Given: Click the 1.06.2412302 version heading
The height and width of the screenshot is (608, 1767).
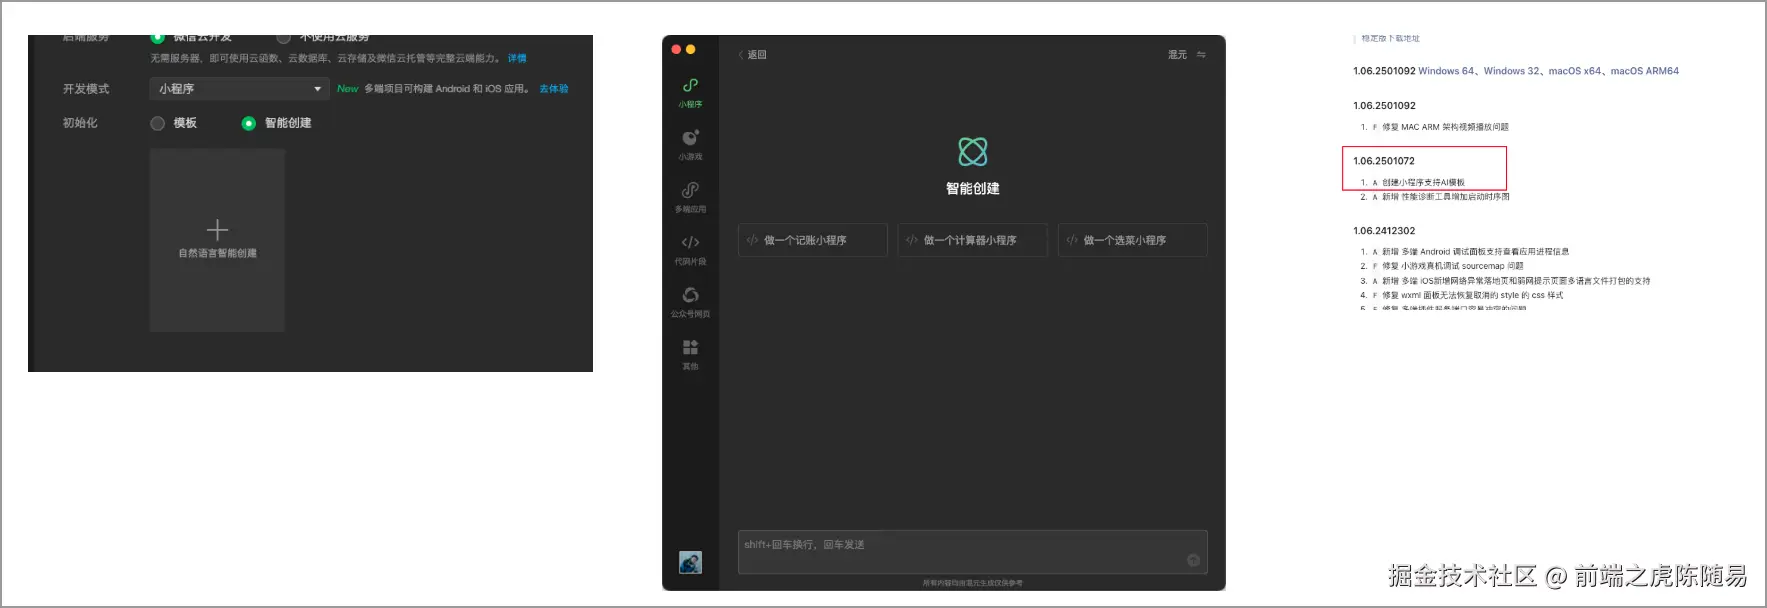Looking at the screenshot, I should tap(1384, 231).
